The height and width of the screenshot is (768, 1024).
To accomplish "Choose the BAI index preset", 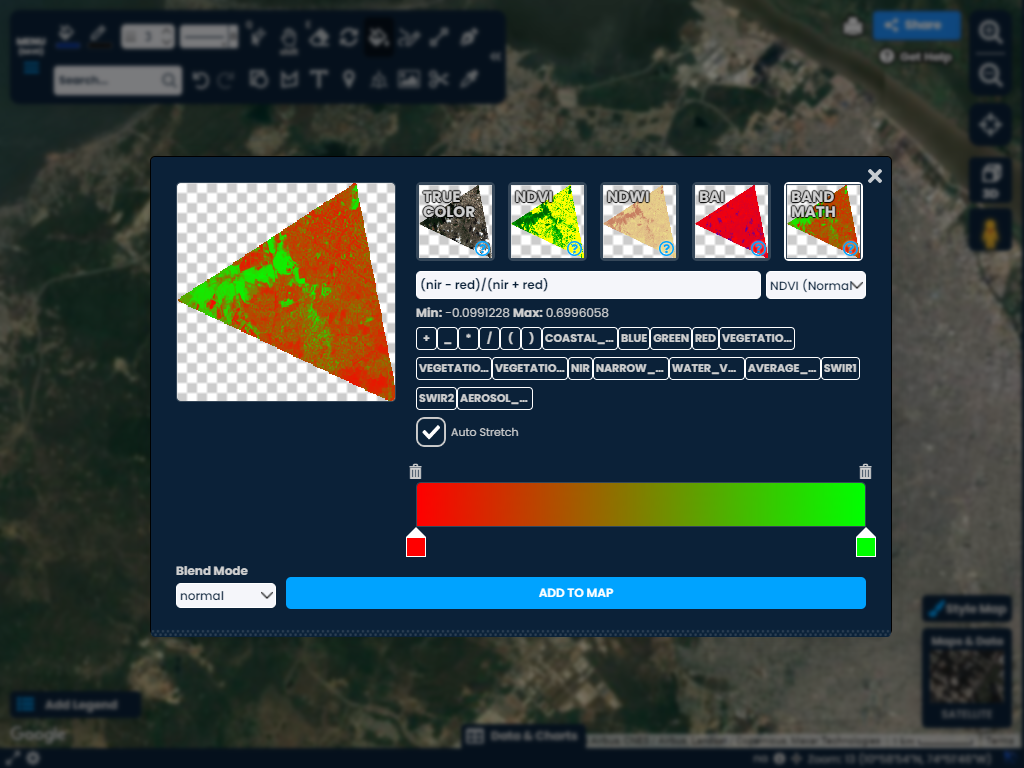I will (x=731, y=220).
